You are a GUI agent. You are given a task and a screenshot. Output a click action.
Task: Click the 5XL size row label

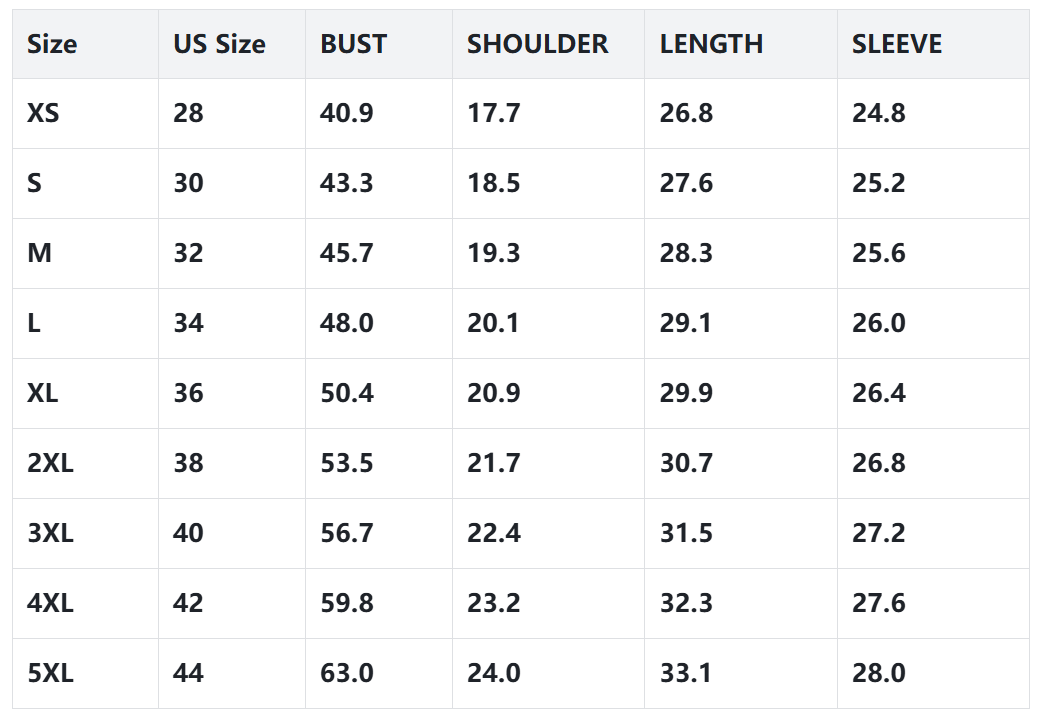pyautogui.click(x=50, y=673)
